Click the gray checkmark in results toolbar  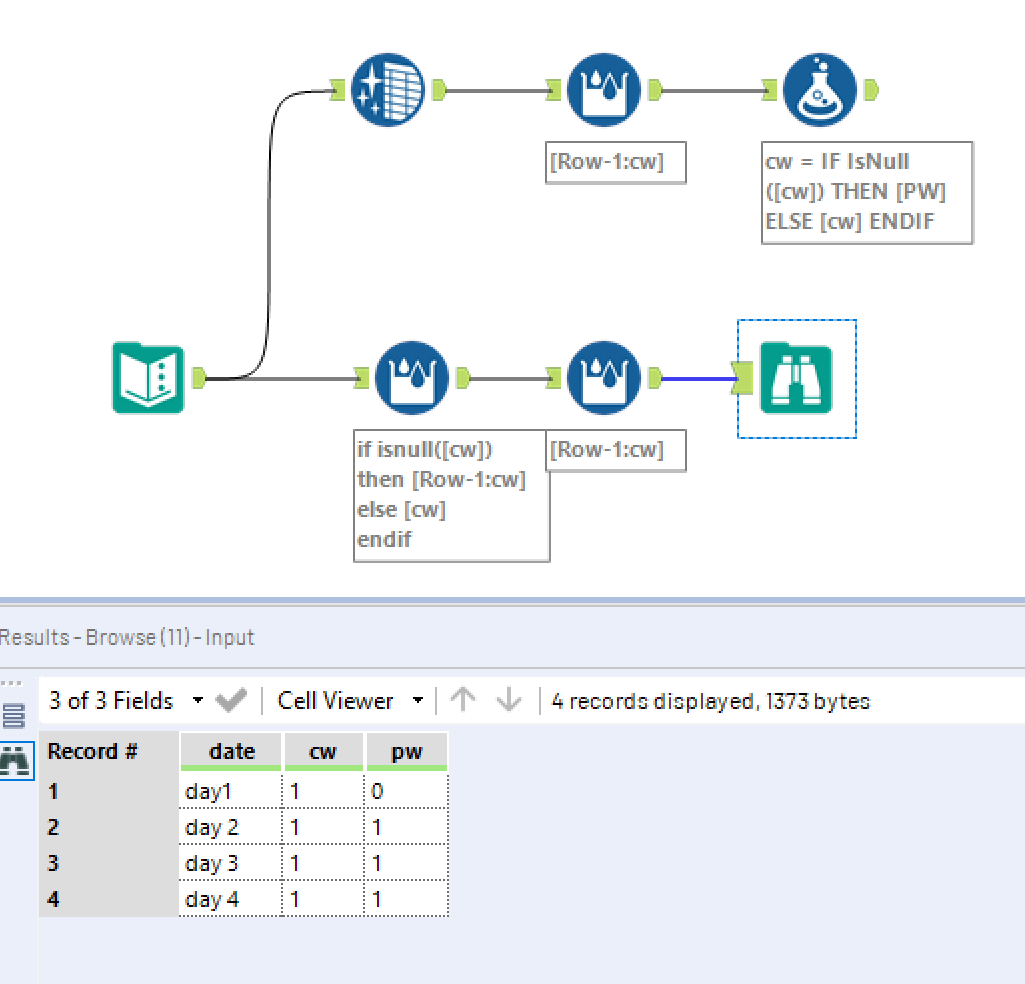[230, 700]
